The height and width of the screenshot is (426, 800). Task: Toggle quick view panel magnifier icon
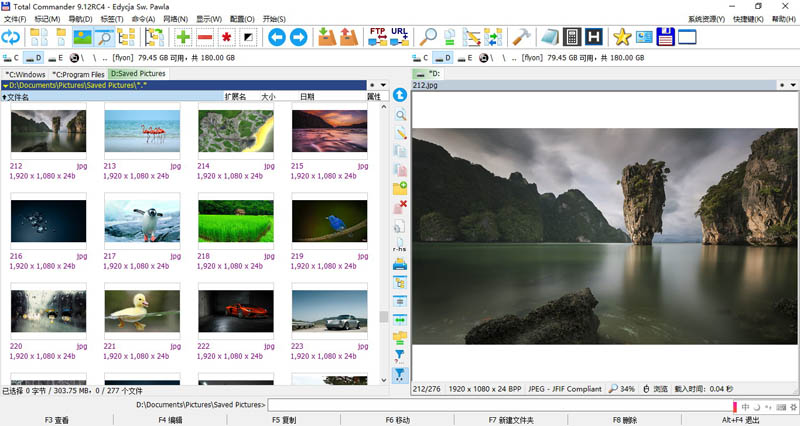104,37
